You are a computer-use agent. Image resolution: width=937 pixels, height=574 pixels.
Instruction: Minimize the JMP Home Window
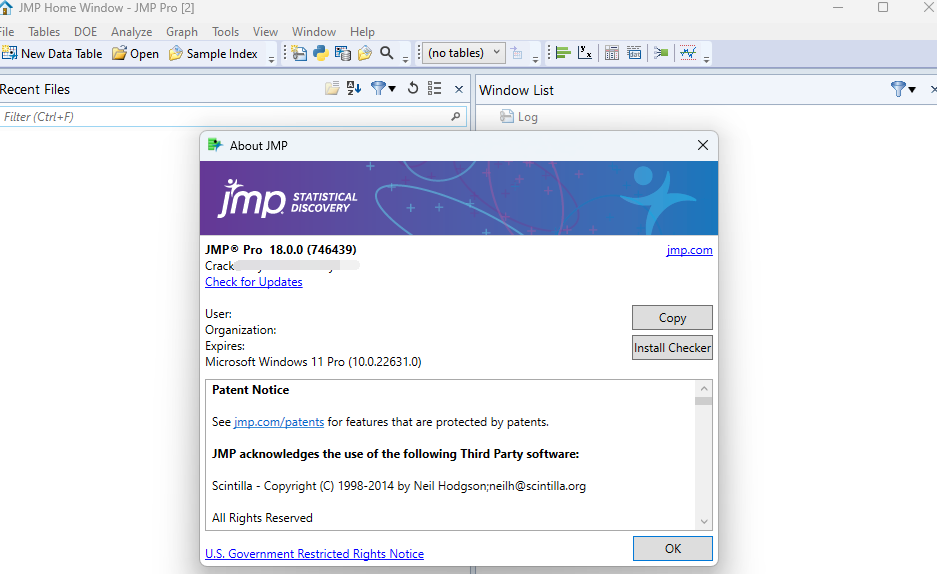pos(838,8)
